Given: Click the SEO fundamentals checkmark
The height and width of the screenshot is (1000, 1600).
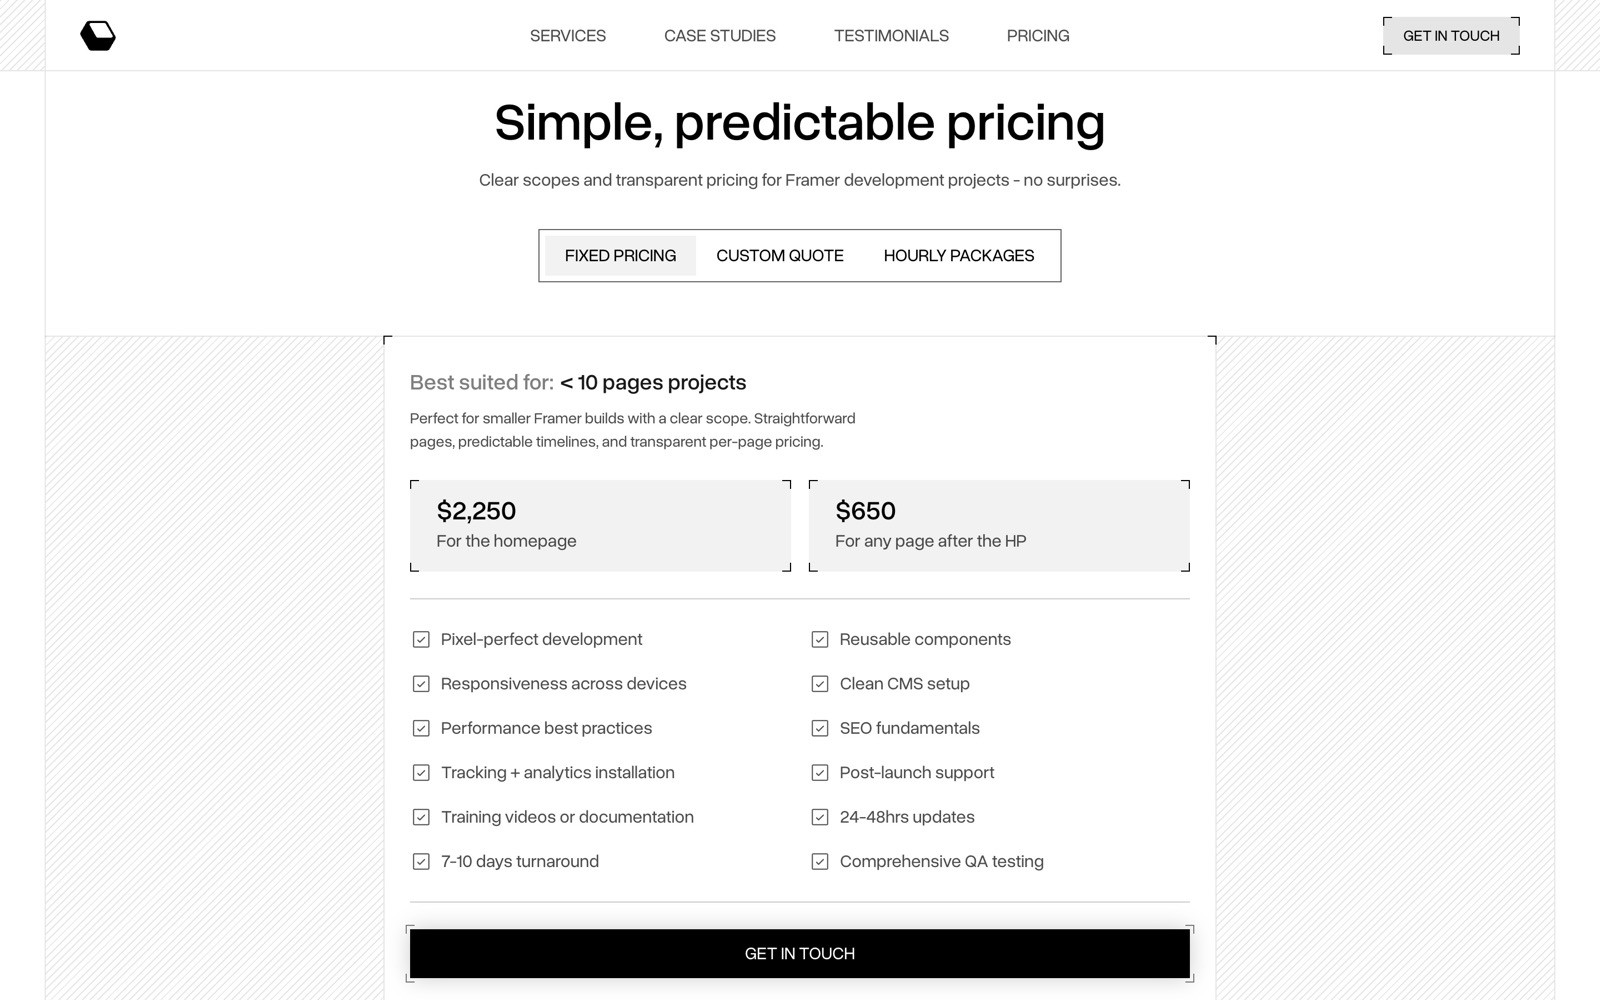Looking at the screenshot, I should coord(820,728).
